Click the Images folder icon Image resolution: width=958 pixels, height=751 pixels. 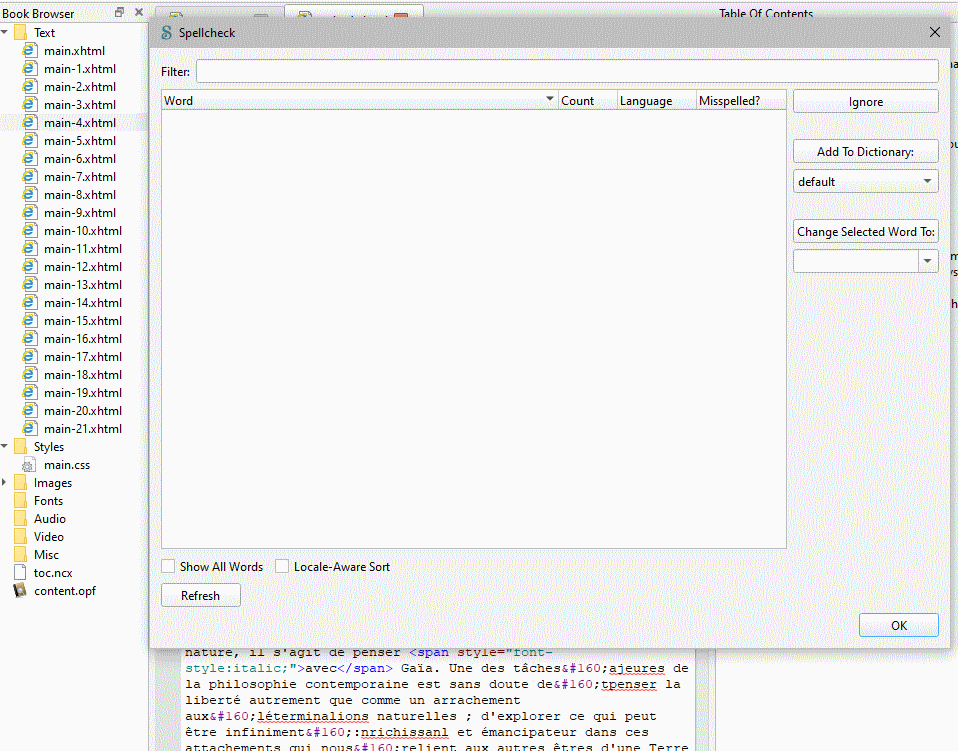[x=20, y=483]
